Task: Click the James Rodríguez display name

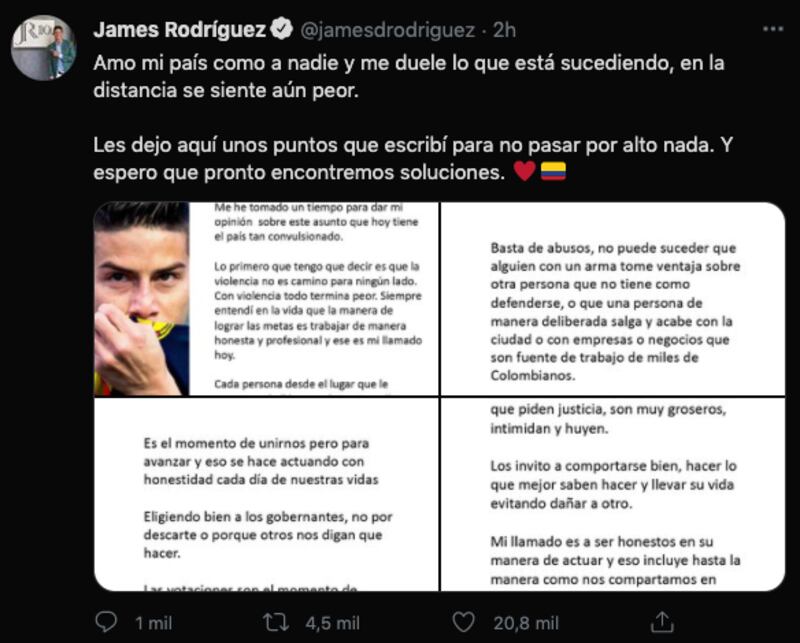Action: point(180,30)
